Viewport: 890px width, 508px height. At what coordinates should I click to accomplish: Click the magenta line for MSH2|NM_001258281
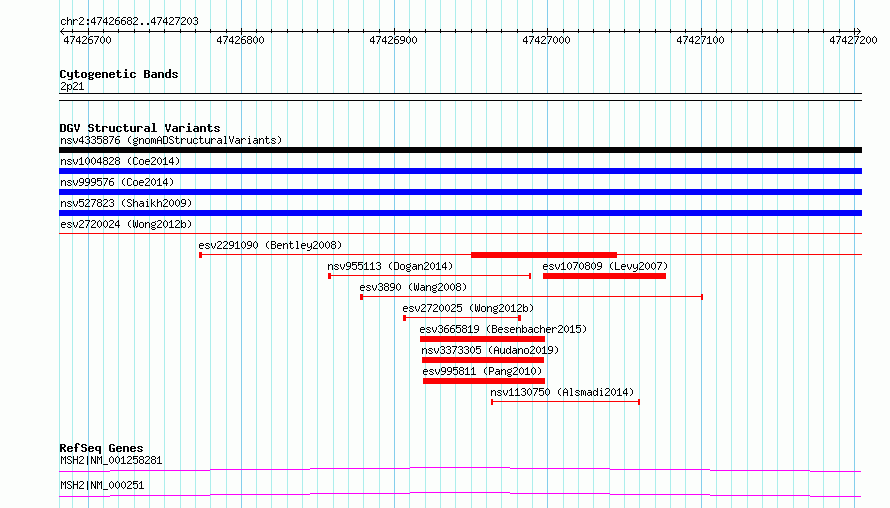[x=460, y=469]
